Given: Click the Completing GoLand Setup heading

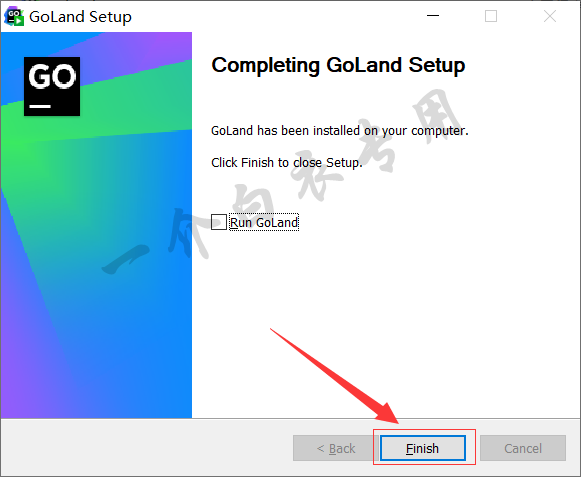Looking at the screenshot, I should [338, 66].
